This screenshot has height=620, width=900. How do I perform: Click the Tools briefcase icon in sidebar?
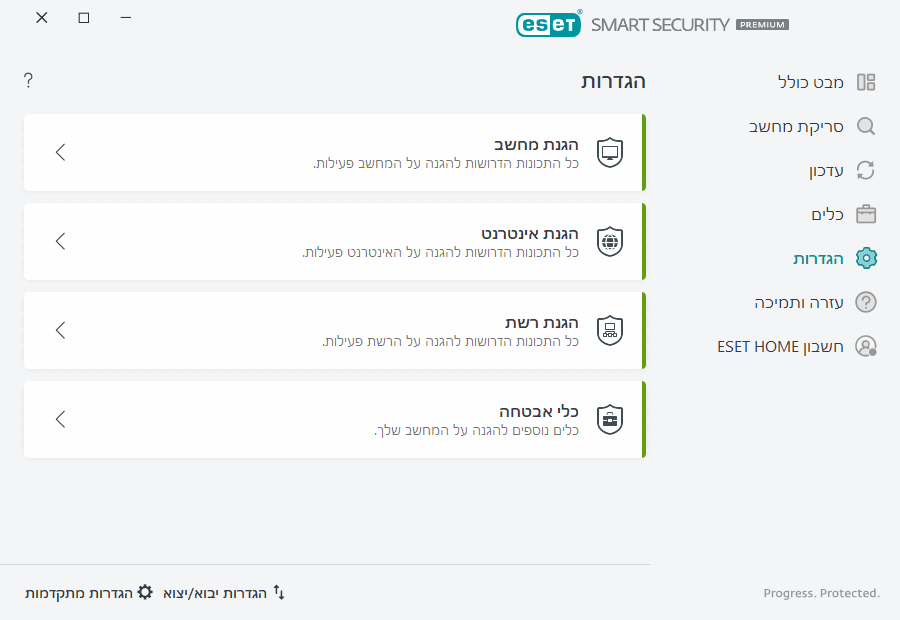pyautogui.click(x=866, y=214)
